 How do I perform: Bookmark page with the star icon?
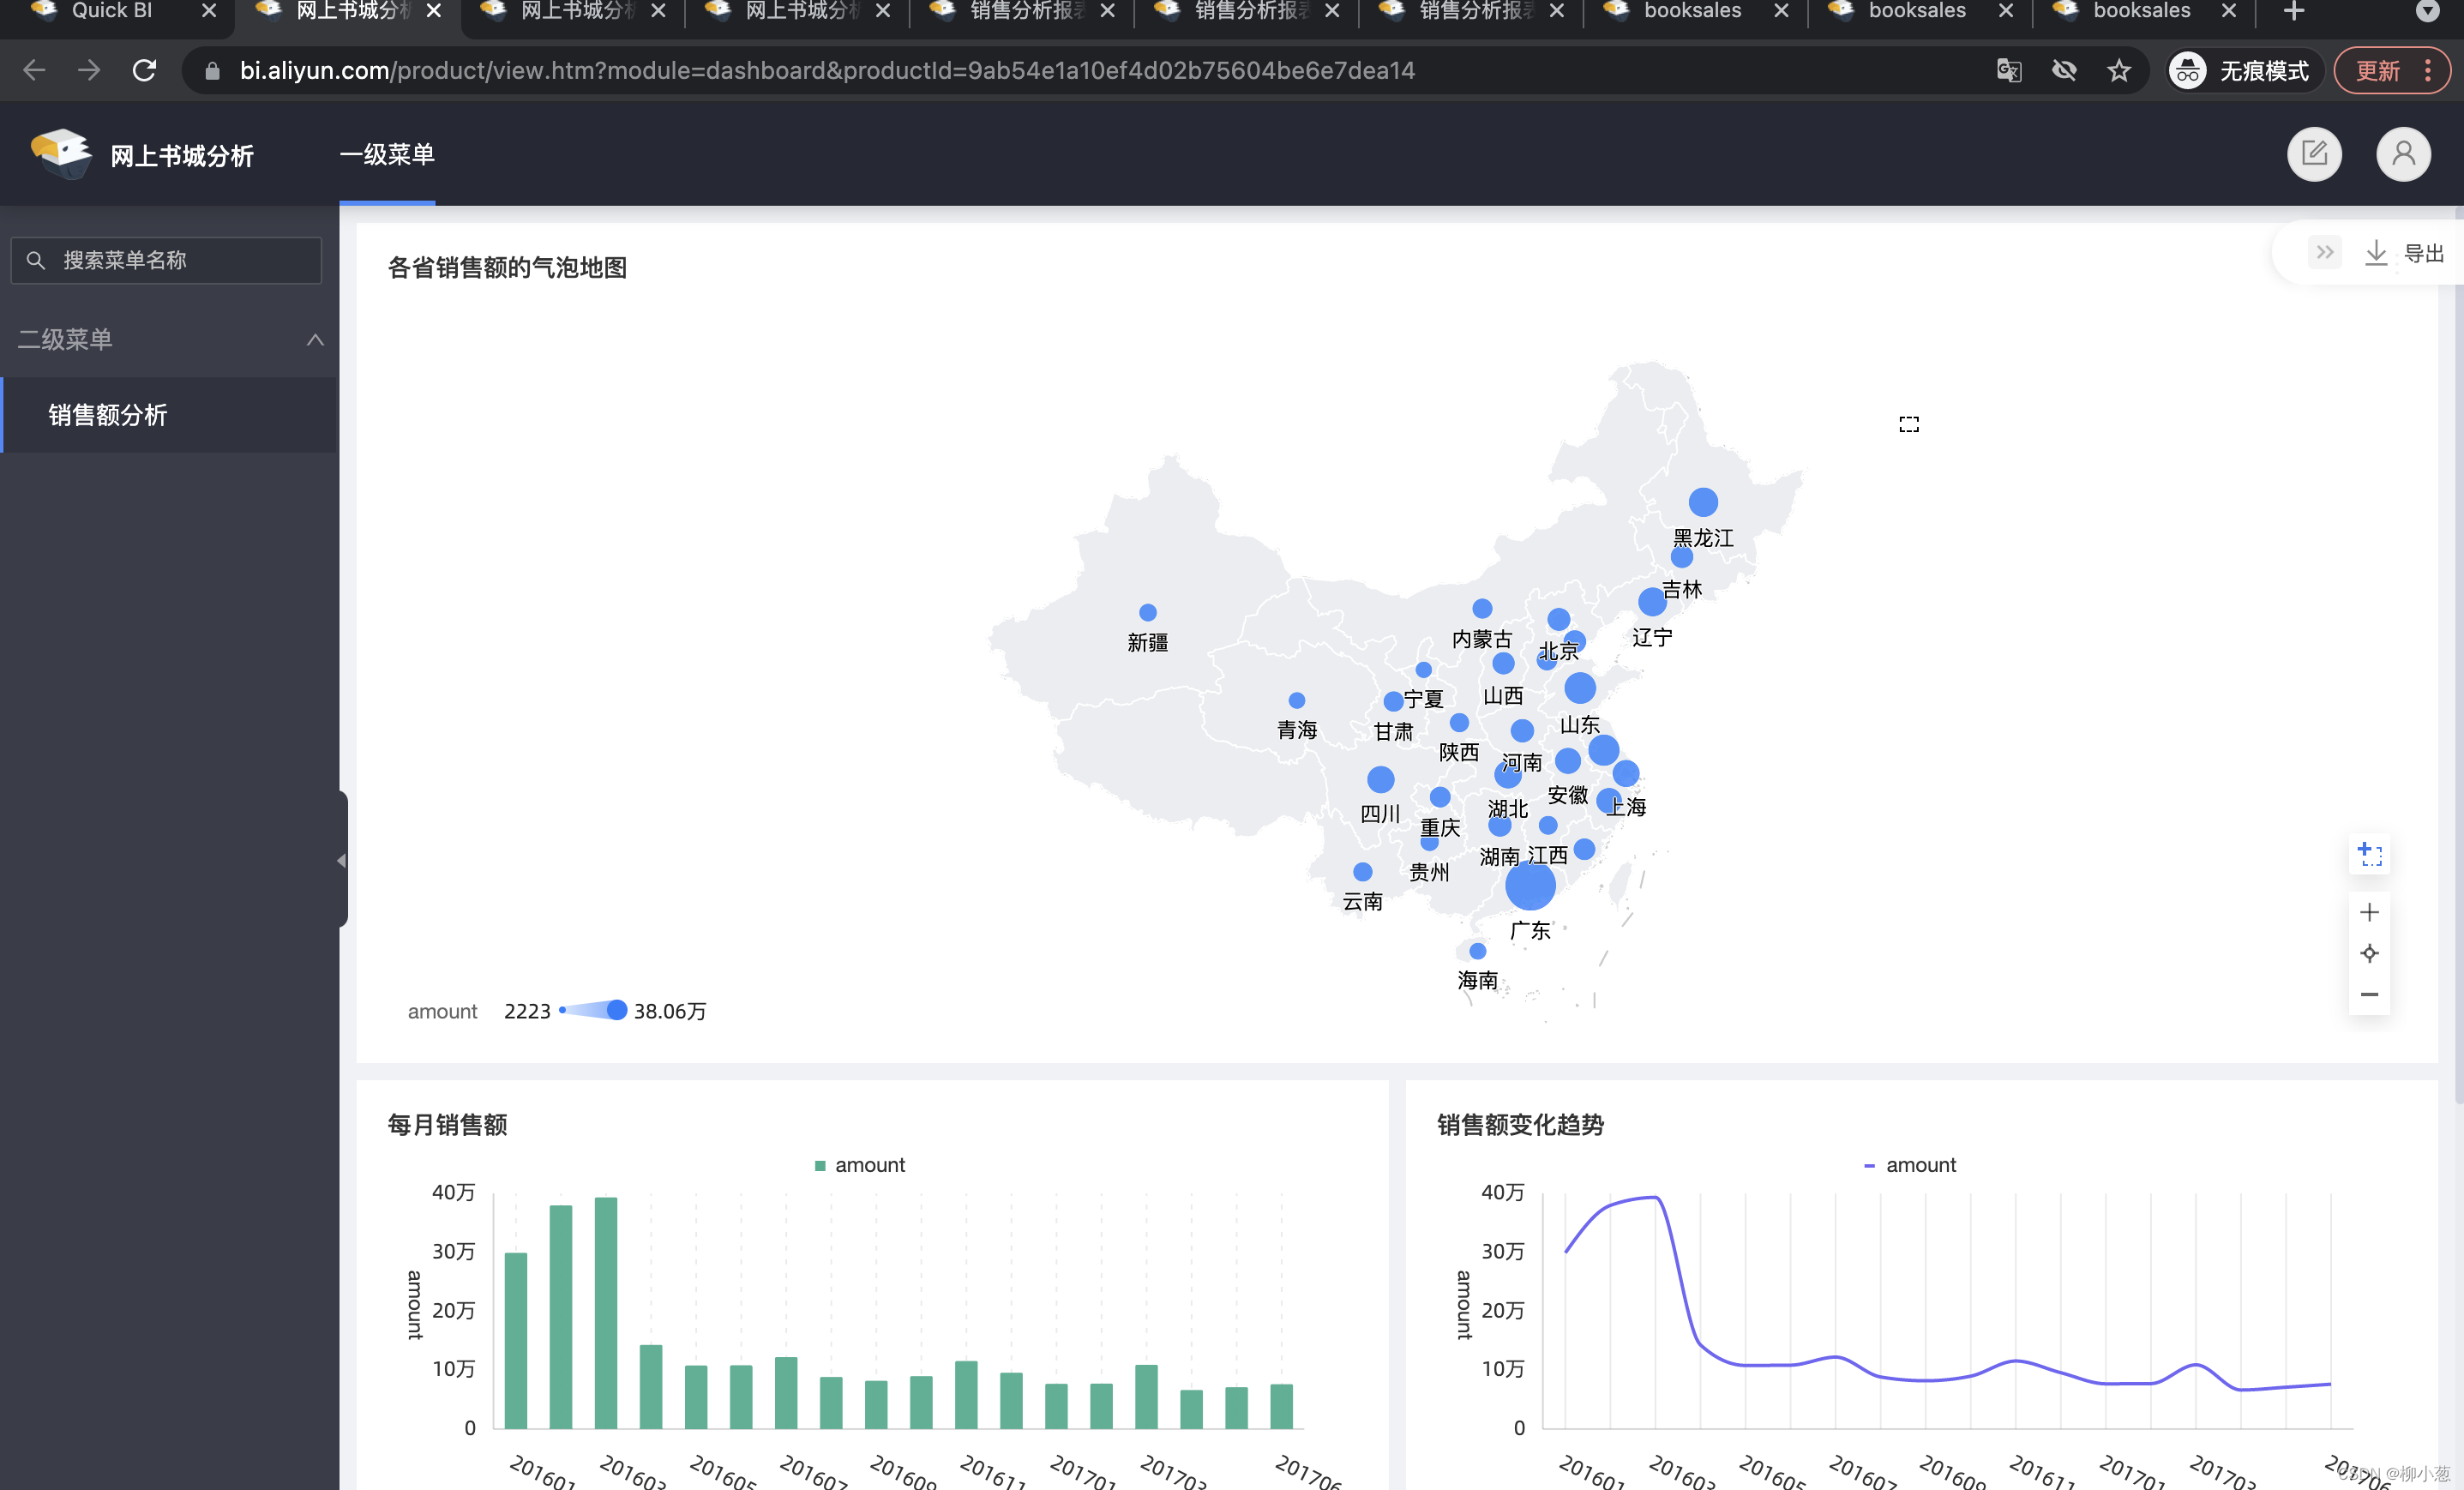click(x=2118, y=70)
